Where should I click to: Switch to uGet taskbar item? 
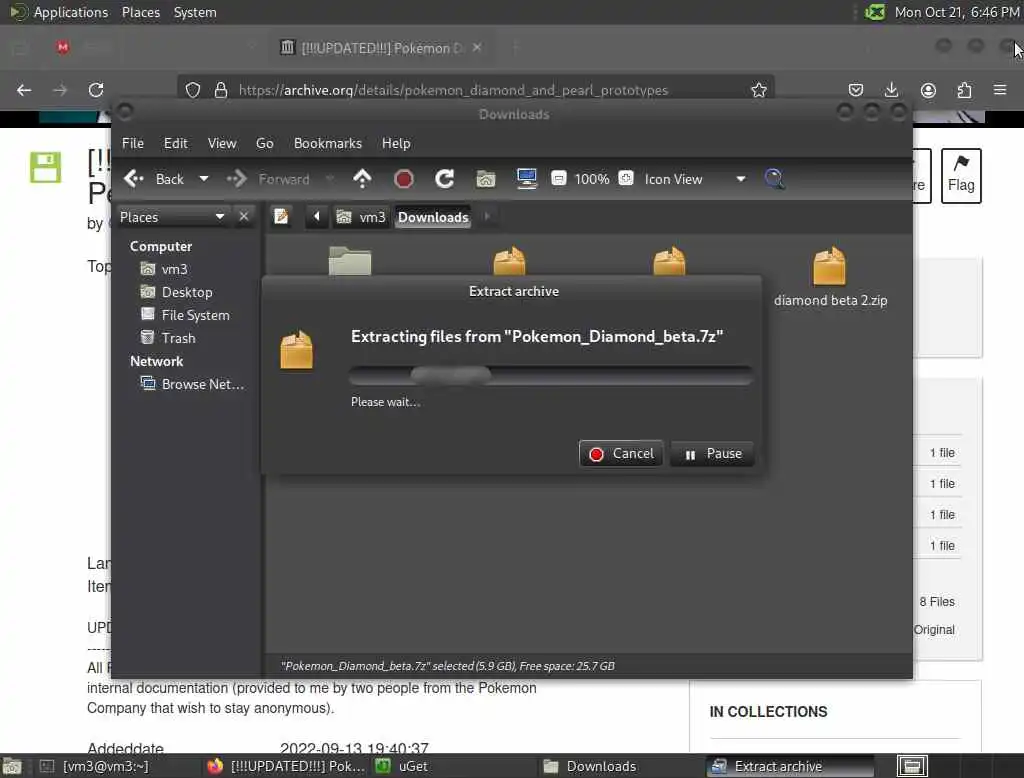click(402, 766)
